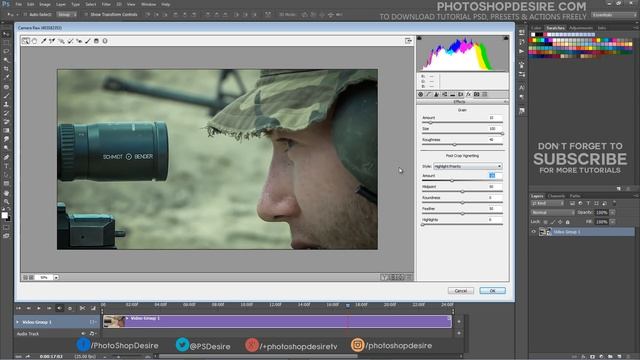Select the Camera Raw Hand tool
Image resolution: width=640 pixels, height=360 pixels.
[x=35, y=41]
